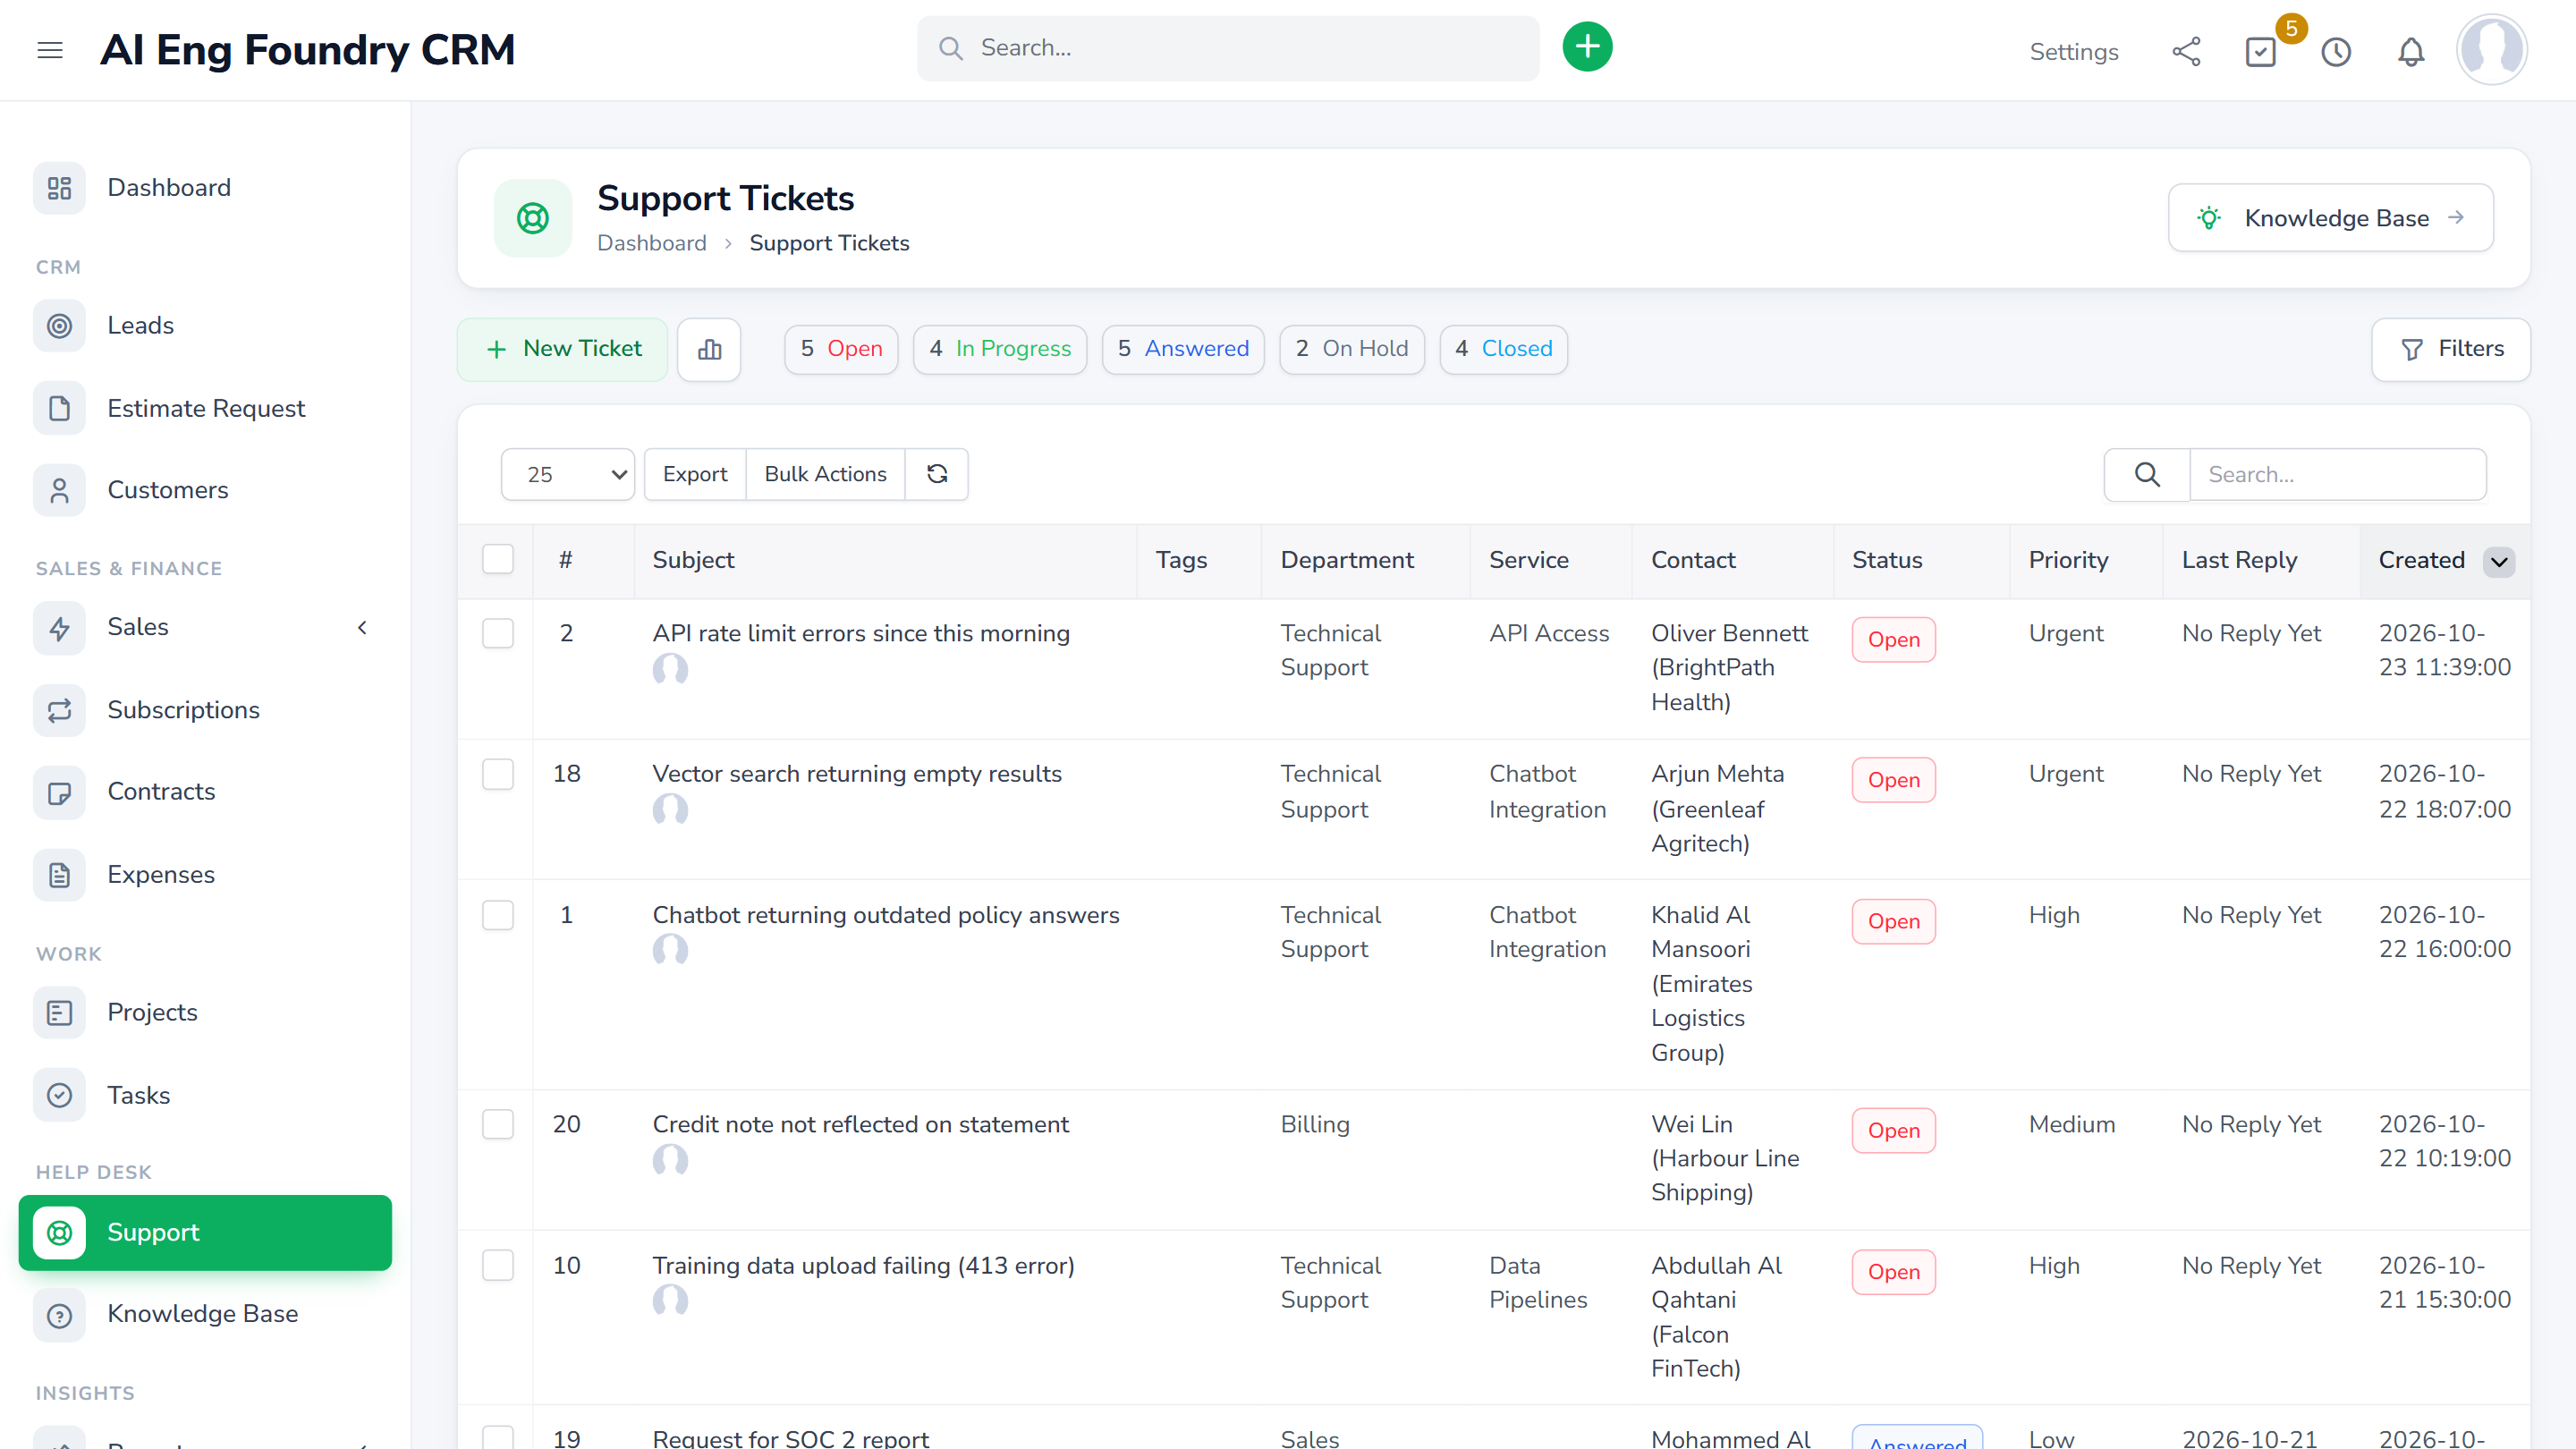The image size is (2576, 1449).
Task: Open Leads from the sidebar
Action: [205, 326]
